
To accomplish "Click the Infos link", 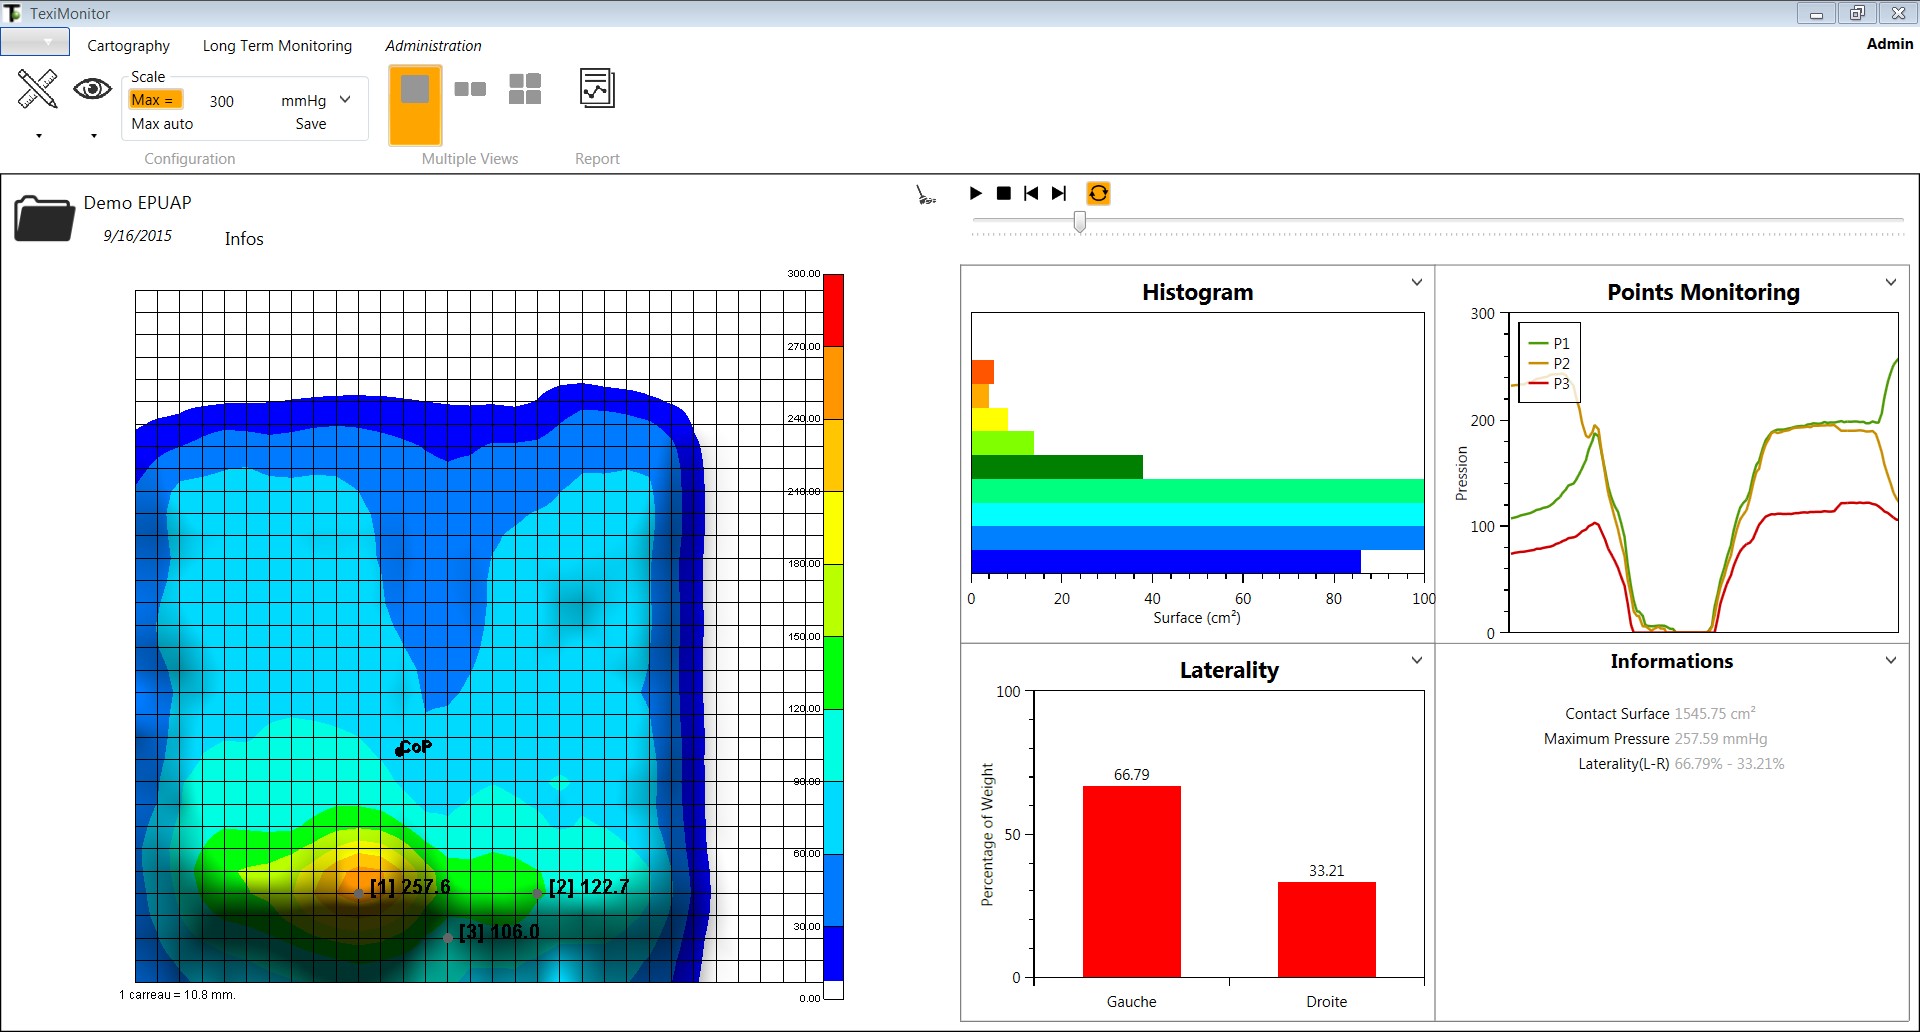I will (x=244, y=239).
